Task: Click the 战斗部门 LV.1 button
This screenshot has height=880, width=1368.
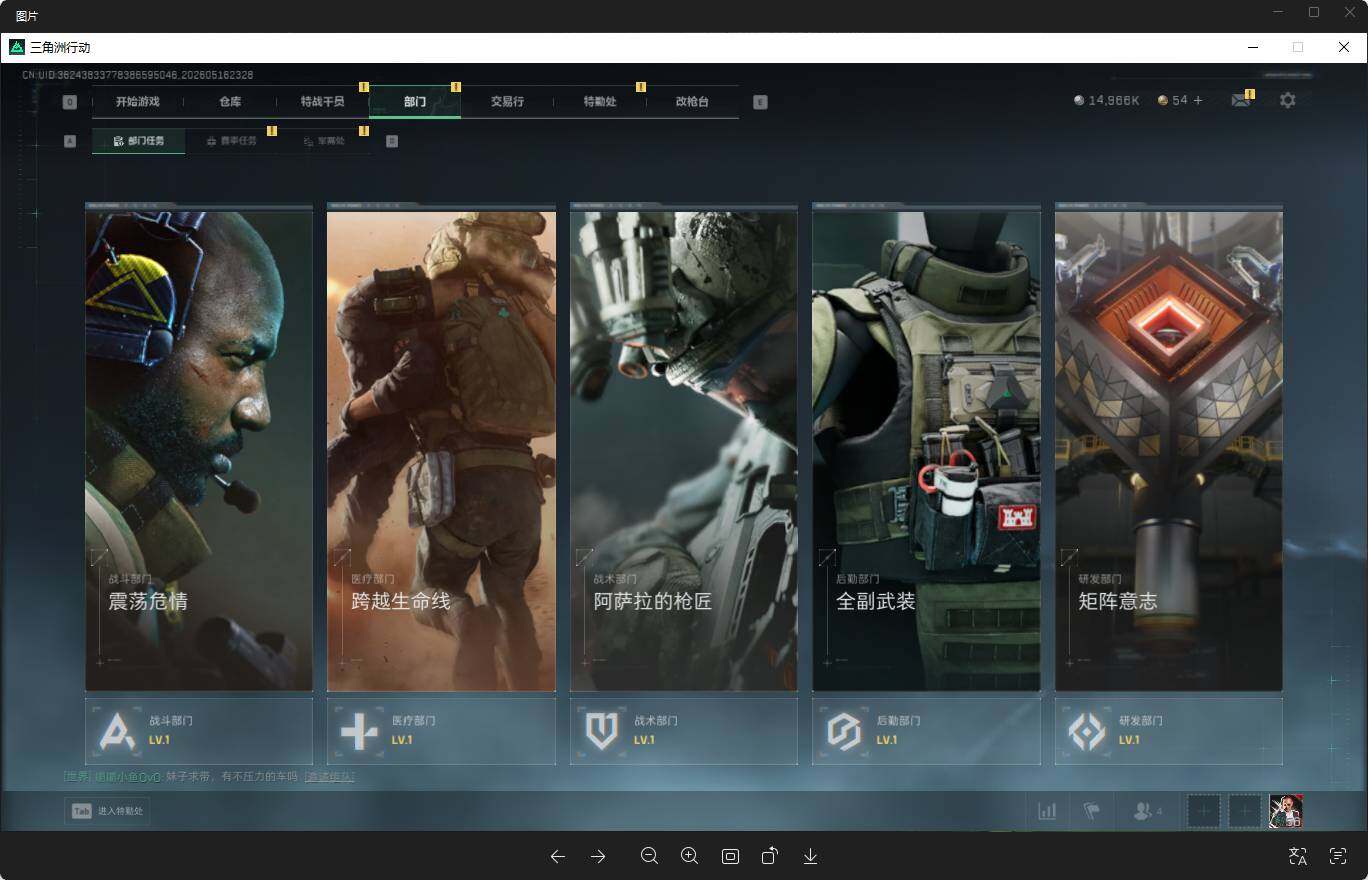Action: pyautogui.click(x=199, y=731)
